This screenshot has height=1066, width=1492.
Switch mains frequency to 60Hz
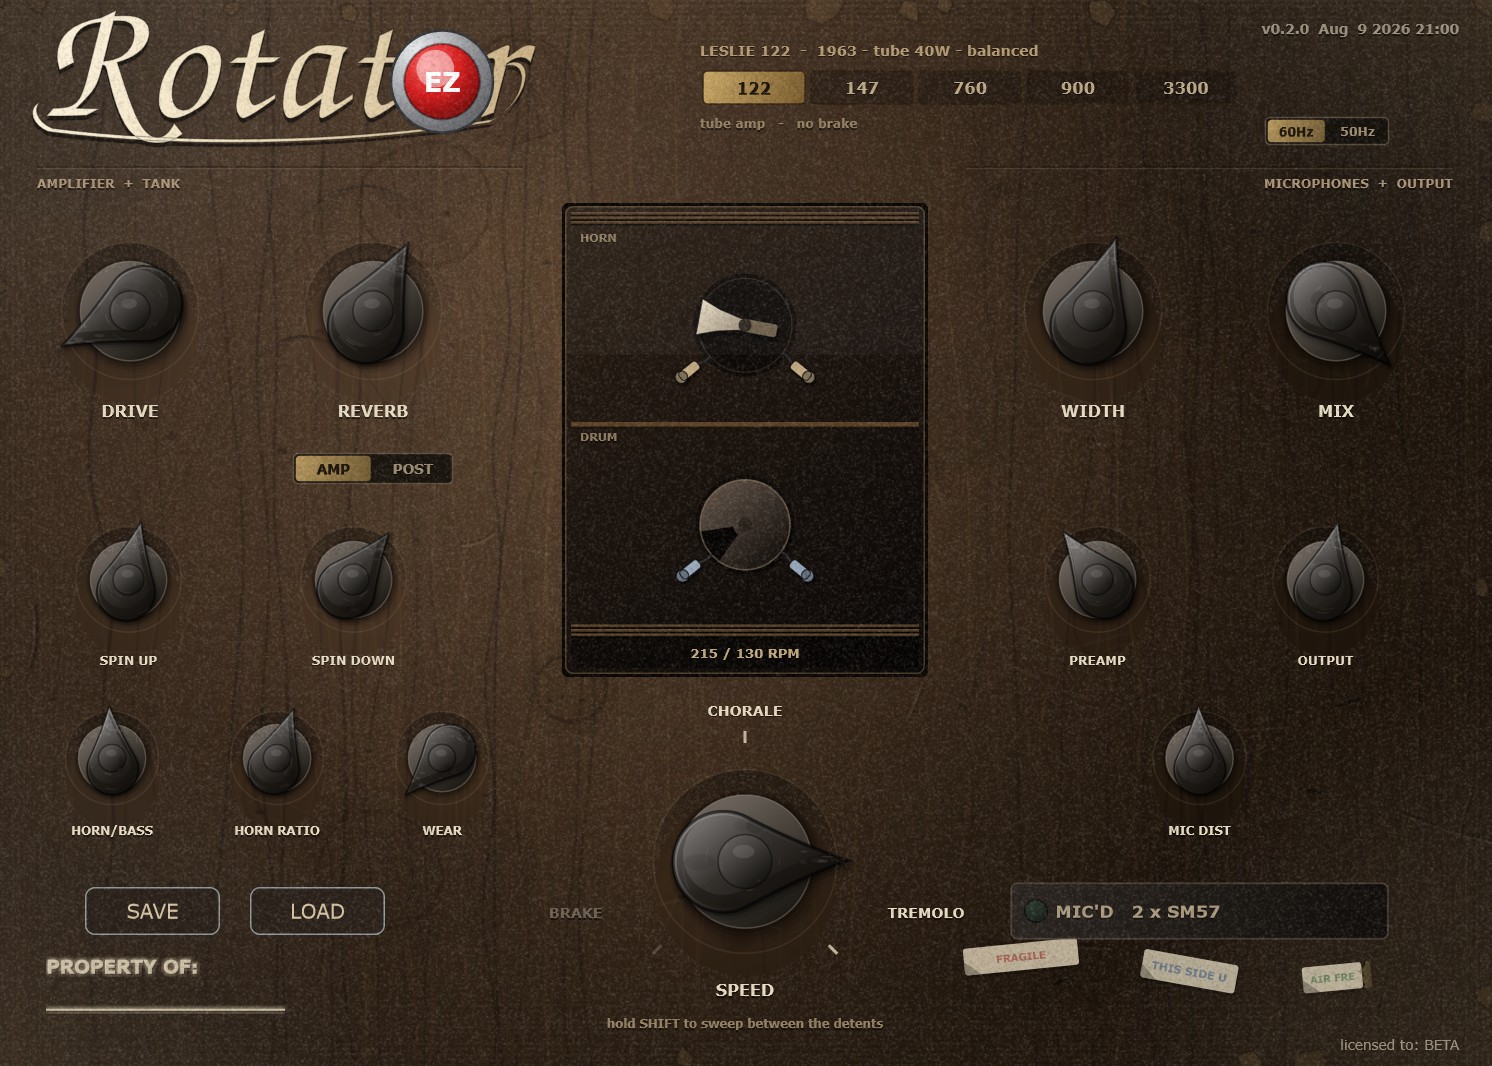[x=1296, y=131]
